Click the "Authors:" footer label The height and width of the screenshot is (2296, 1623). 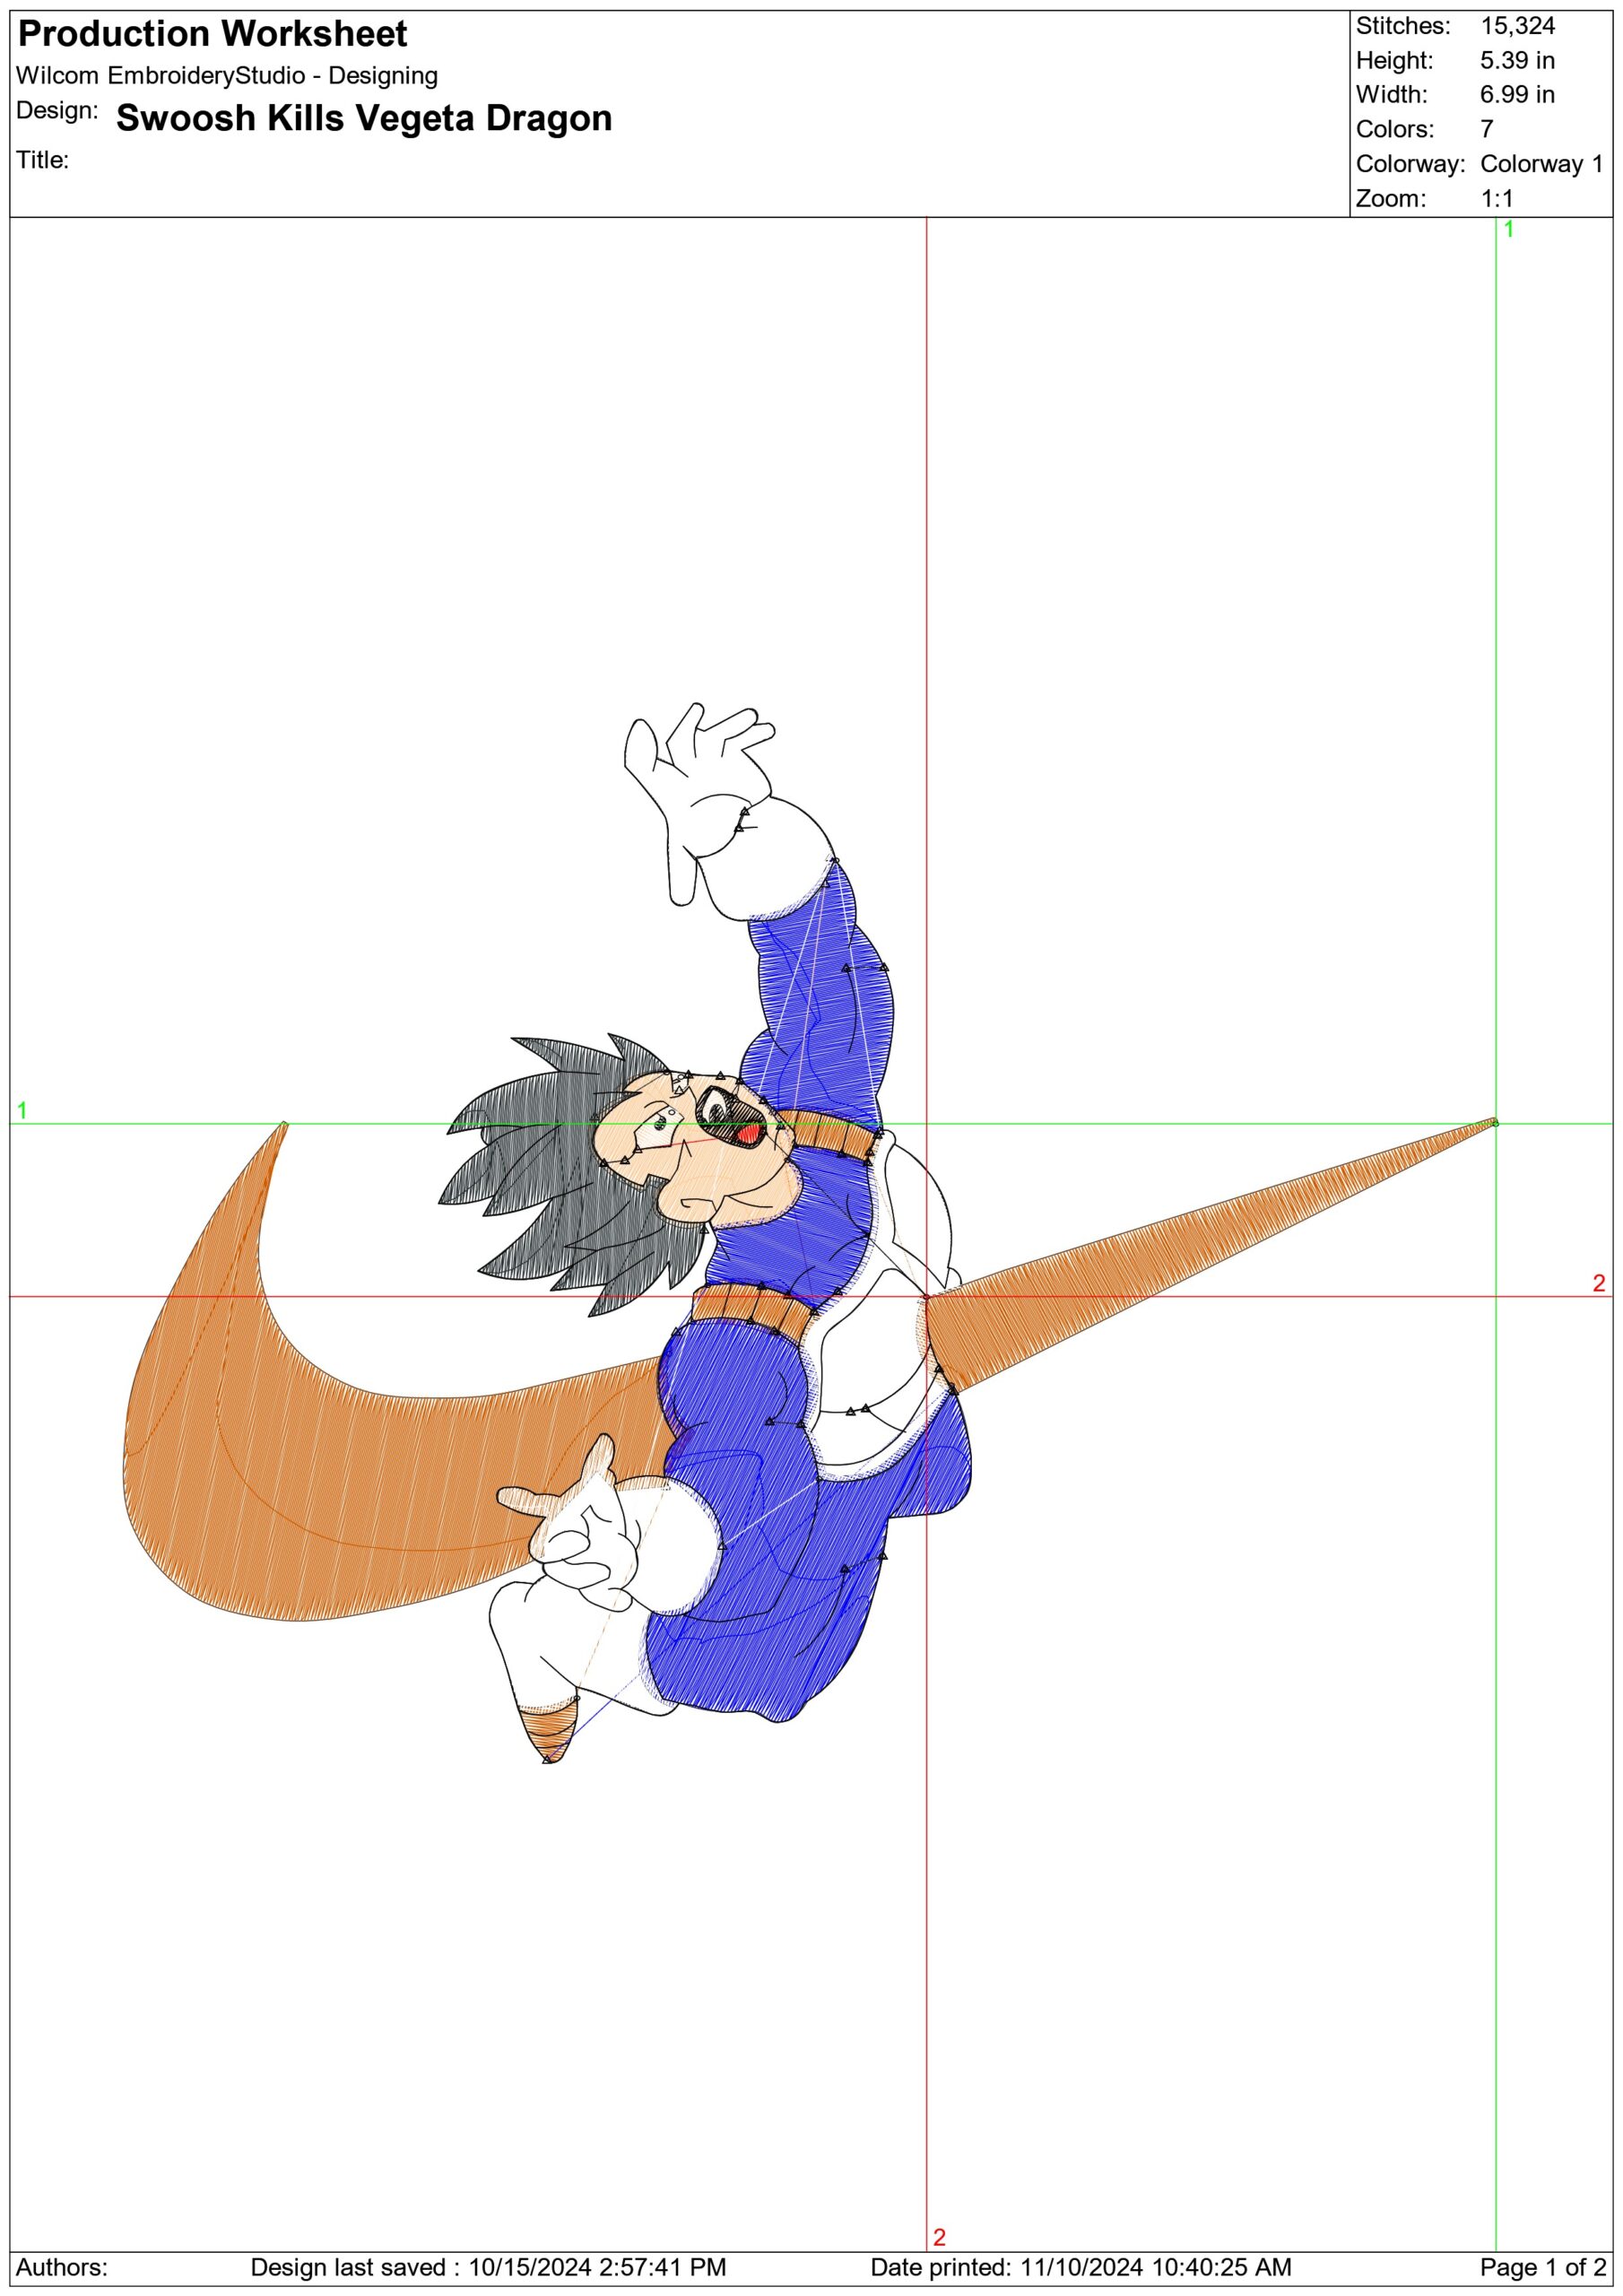(62, 2267)
